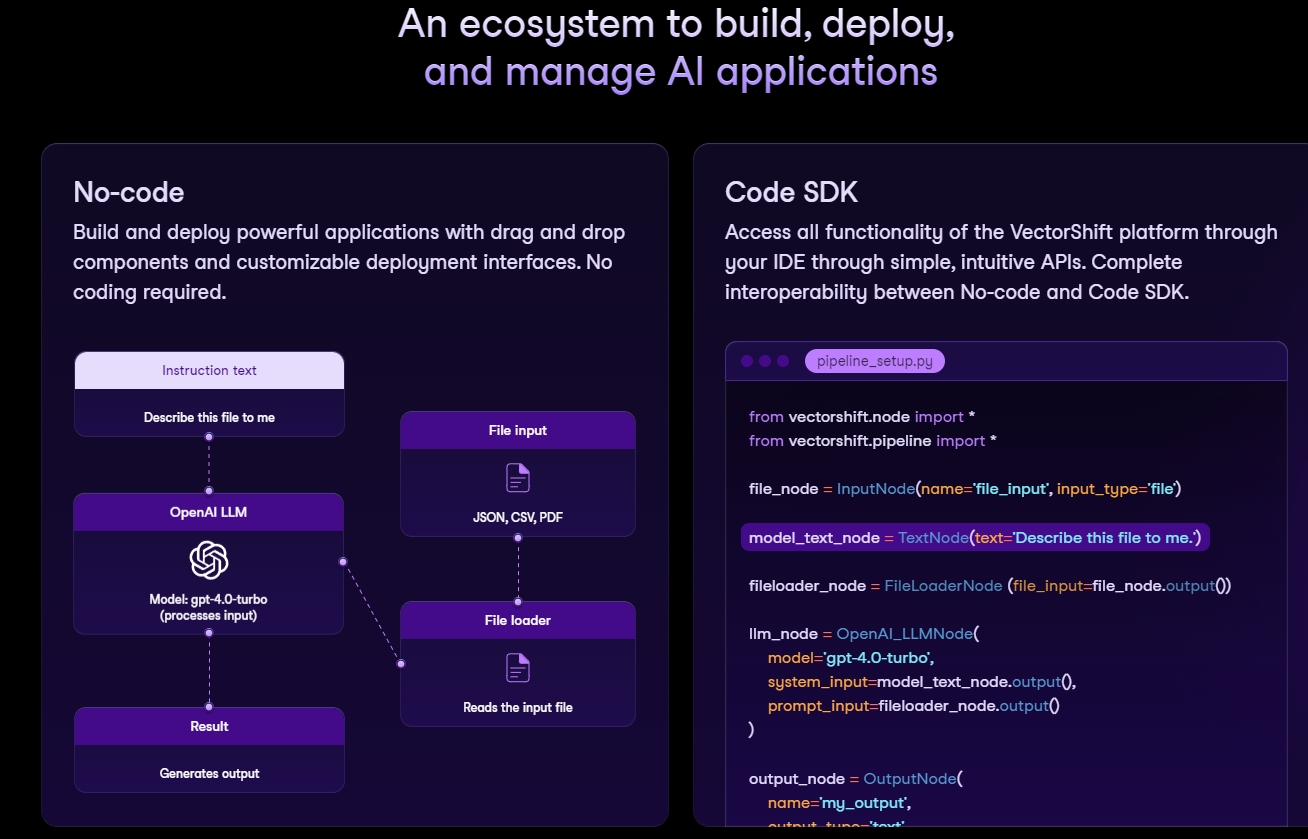The height and width of the screenshot is (839, 1308).
Task: Click the No-code card heading
Action: click(x=129, y=191)
